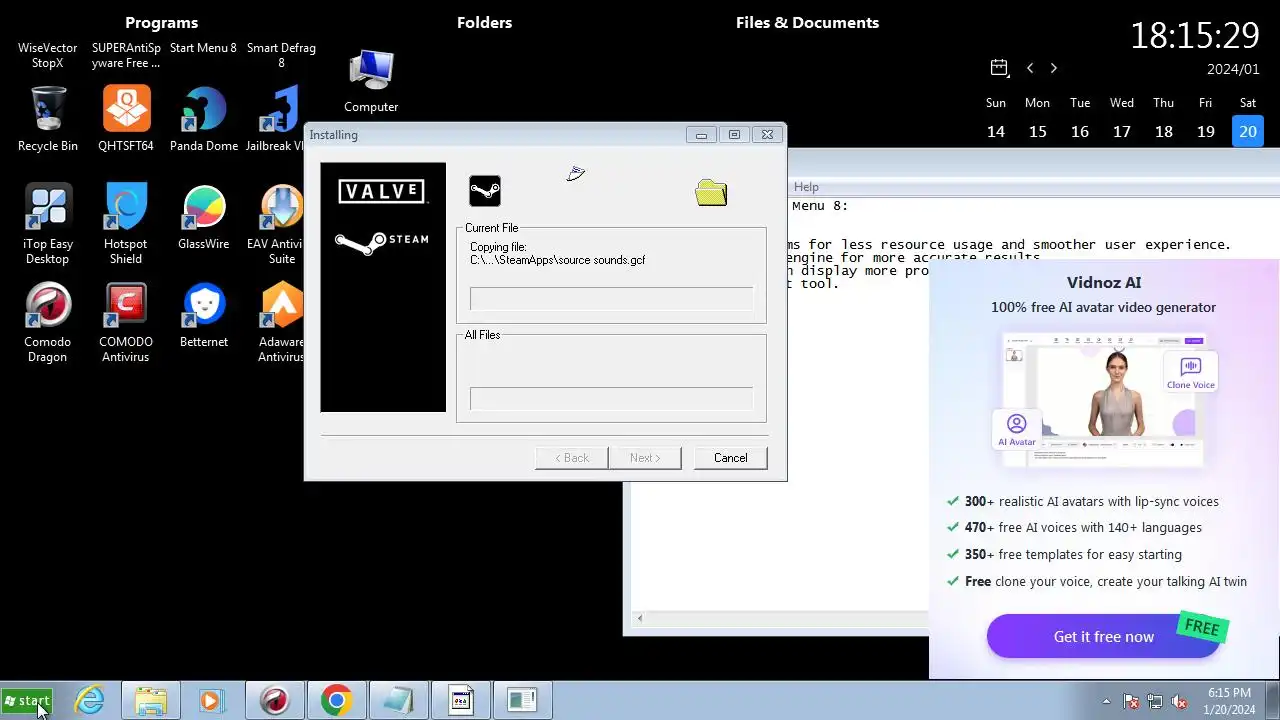Image resolution: width=1280 pixels, height=720 pixels.
Task: Click Smart Defrag 8 desktop label
Action: coord(281,55)
